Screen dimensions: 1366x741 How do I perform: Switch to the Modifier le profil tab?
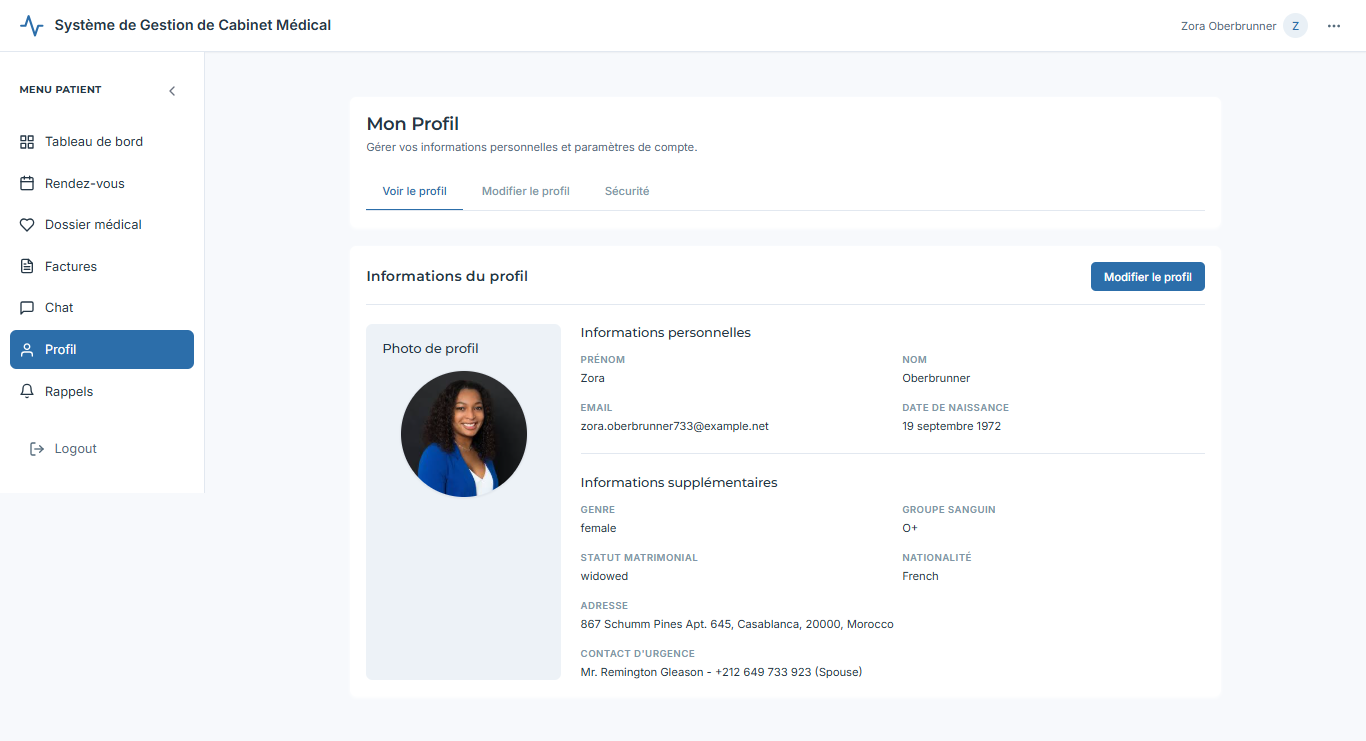tap(525, 191)
